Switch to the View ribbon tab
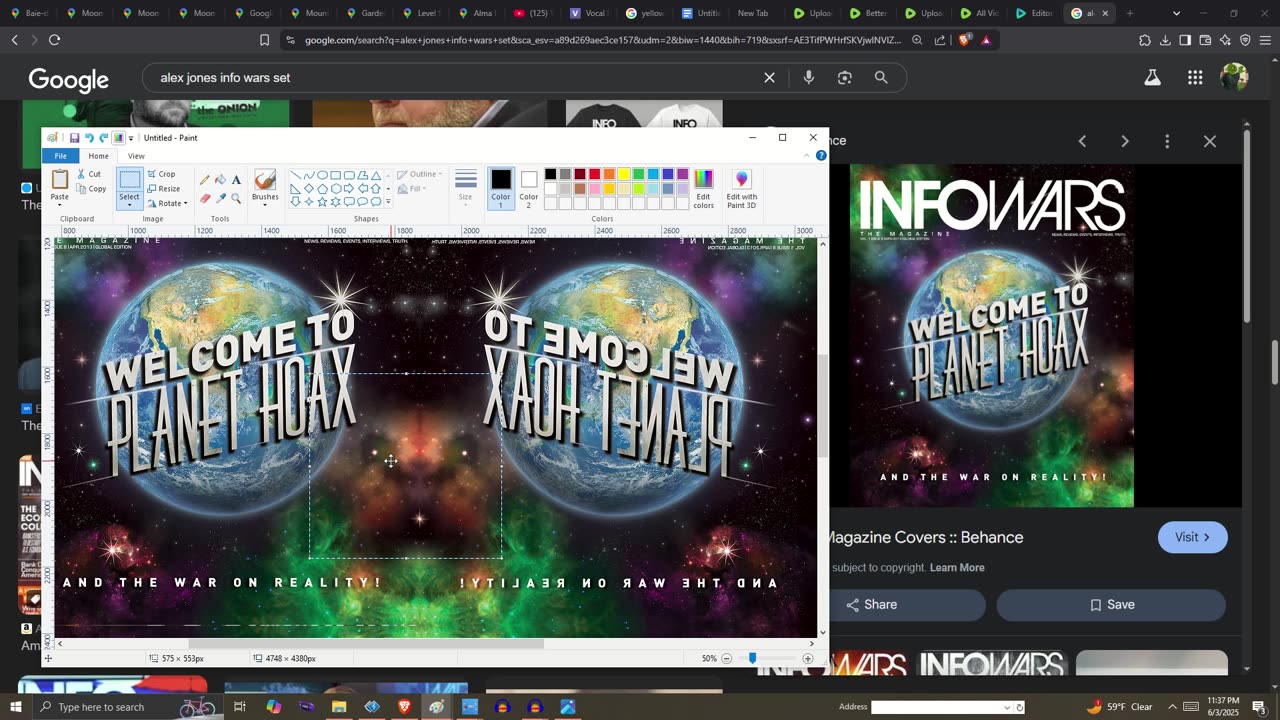Viewport: 1280px width, 720px height. coord(136,156)
